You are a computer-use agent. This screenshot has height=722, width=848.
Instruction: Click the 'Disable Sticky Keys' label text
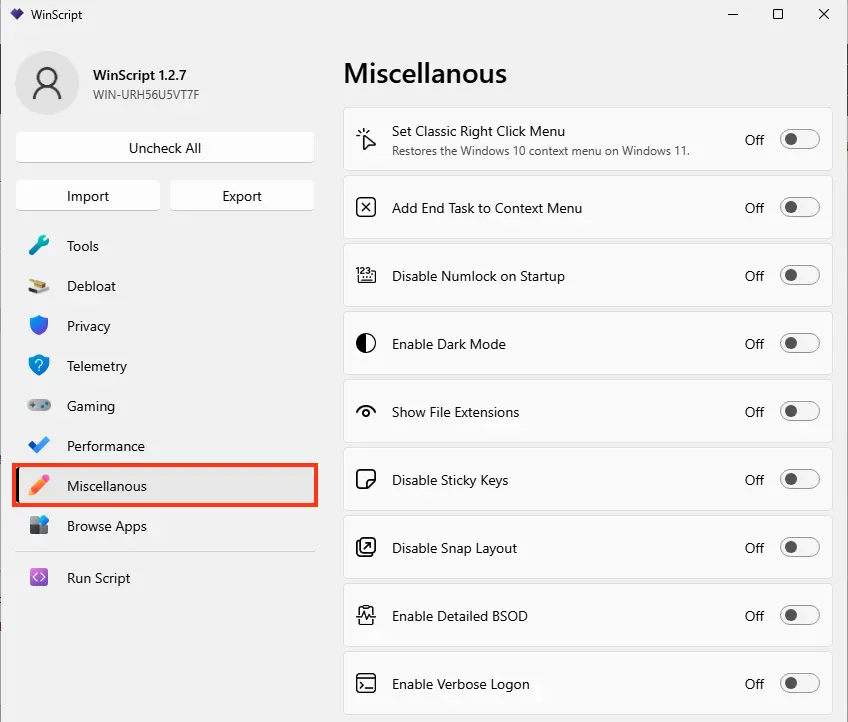pyautogui.click(x=450, y=480)
